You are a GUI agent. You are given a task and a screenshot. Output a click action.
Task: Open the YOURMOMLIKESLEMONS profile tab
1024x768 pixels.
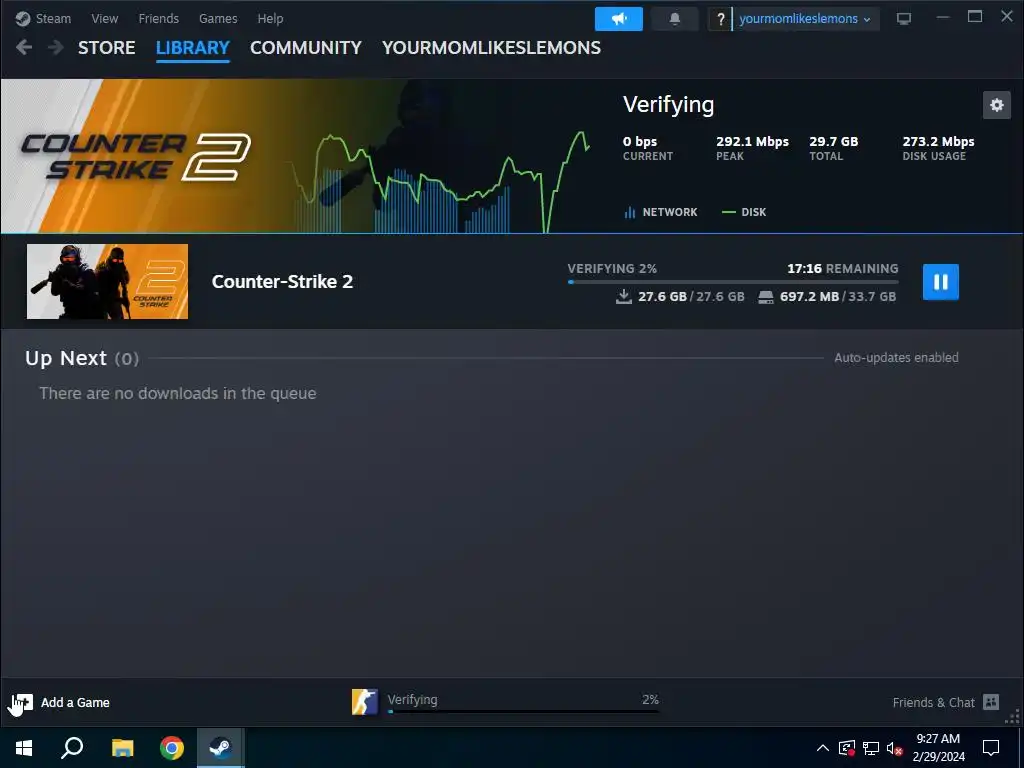click(491, 48)
